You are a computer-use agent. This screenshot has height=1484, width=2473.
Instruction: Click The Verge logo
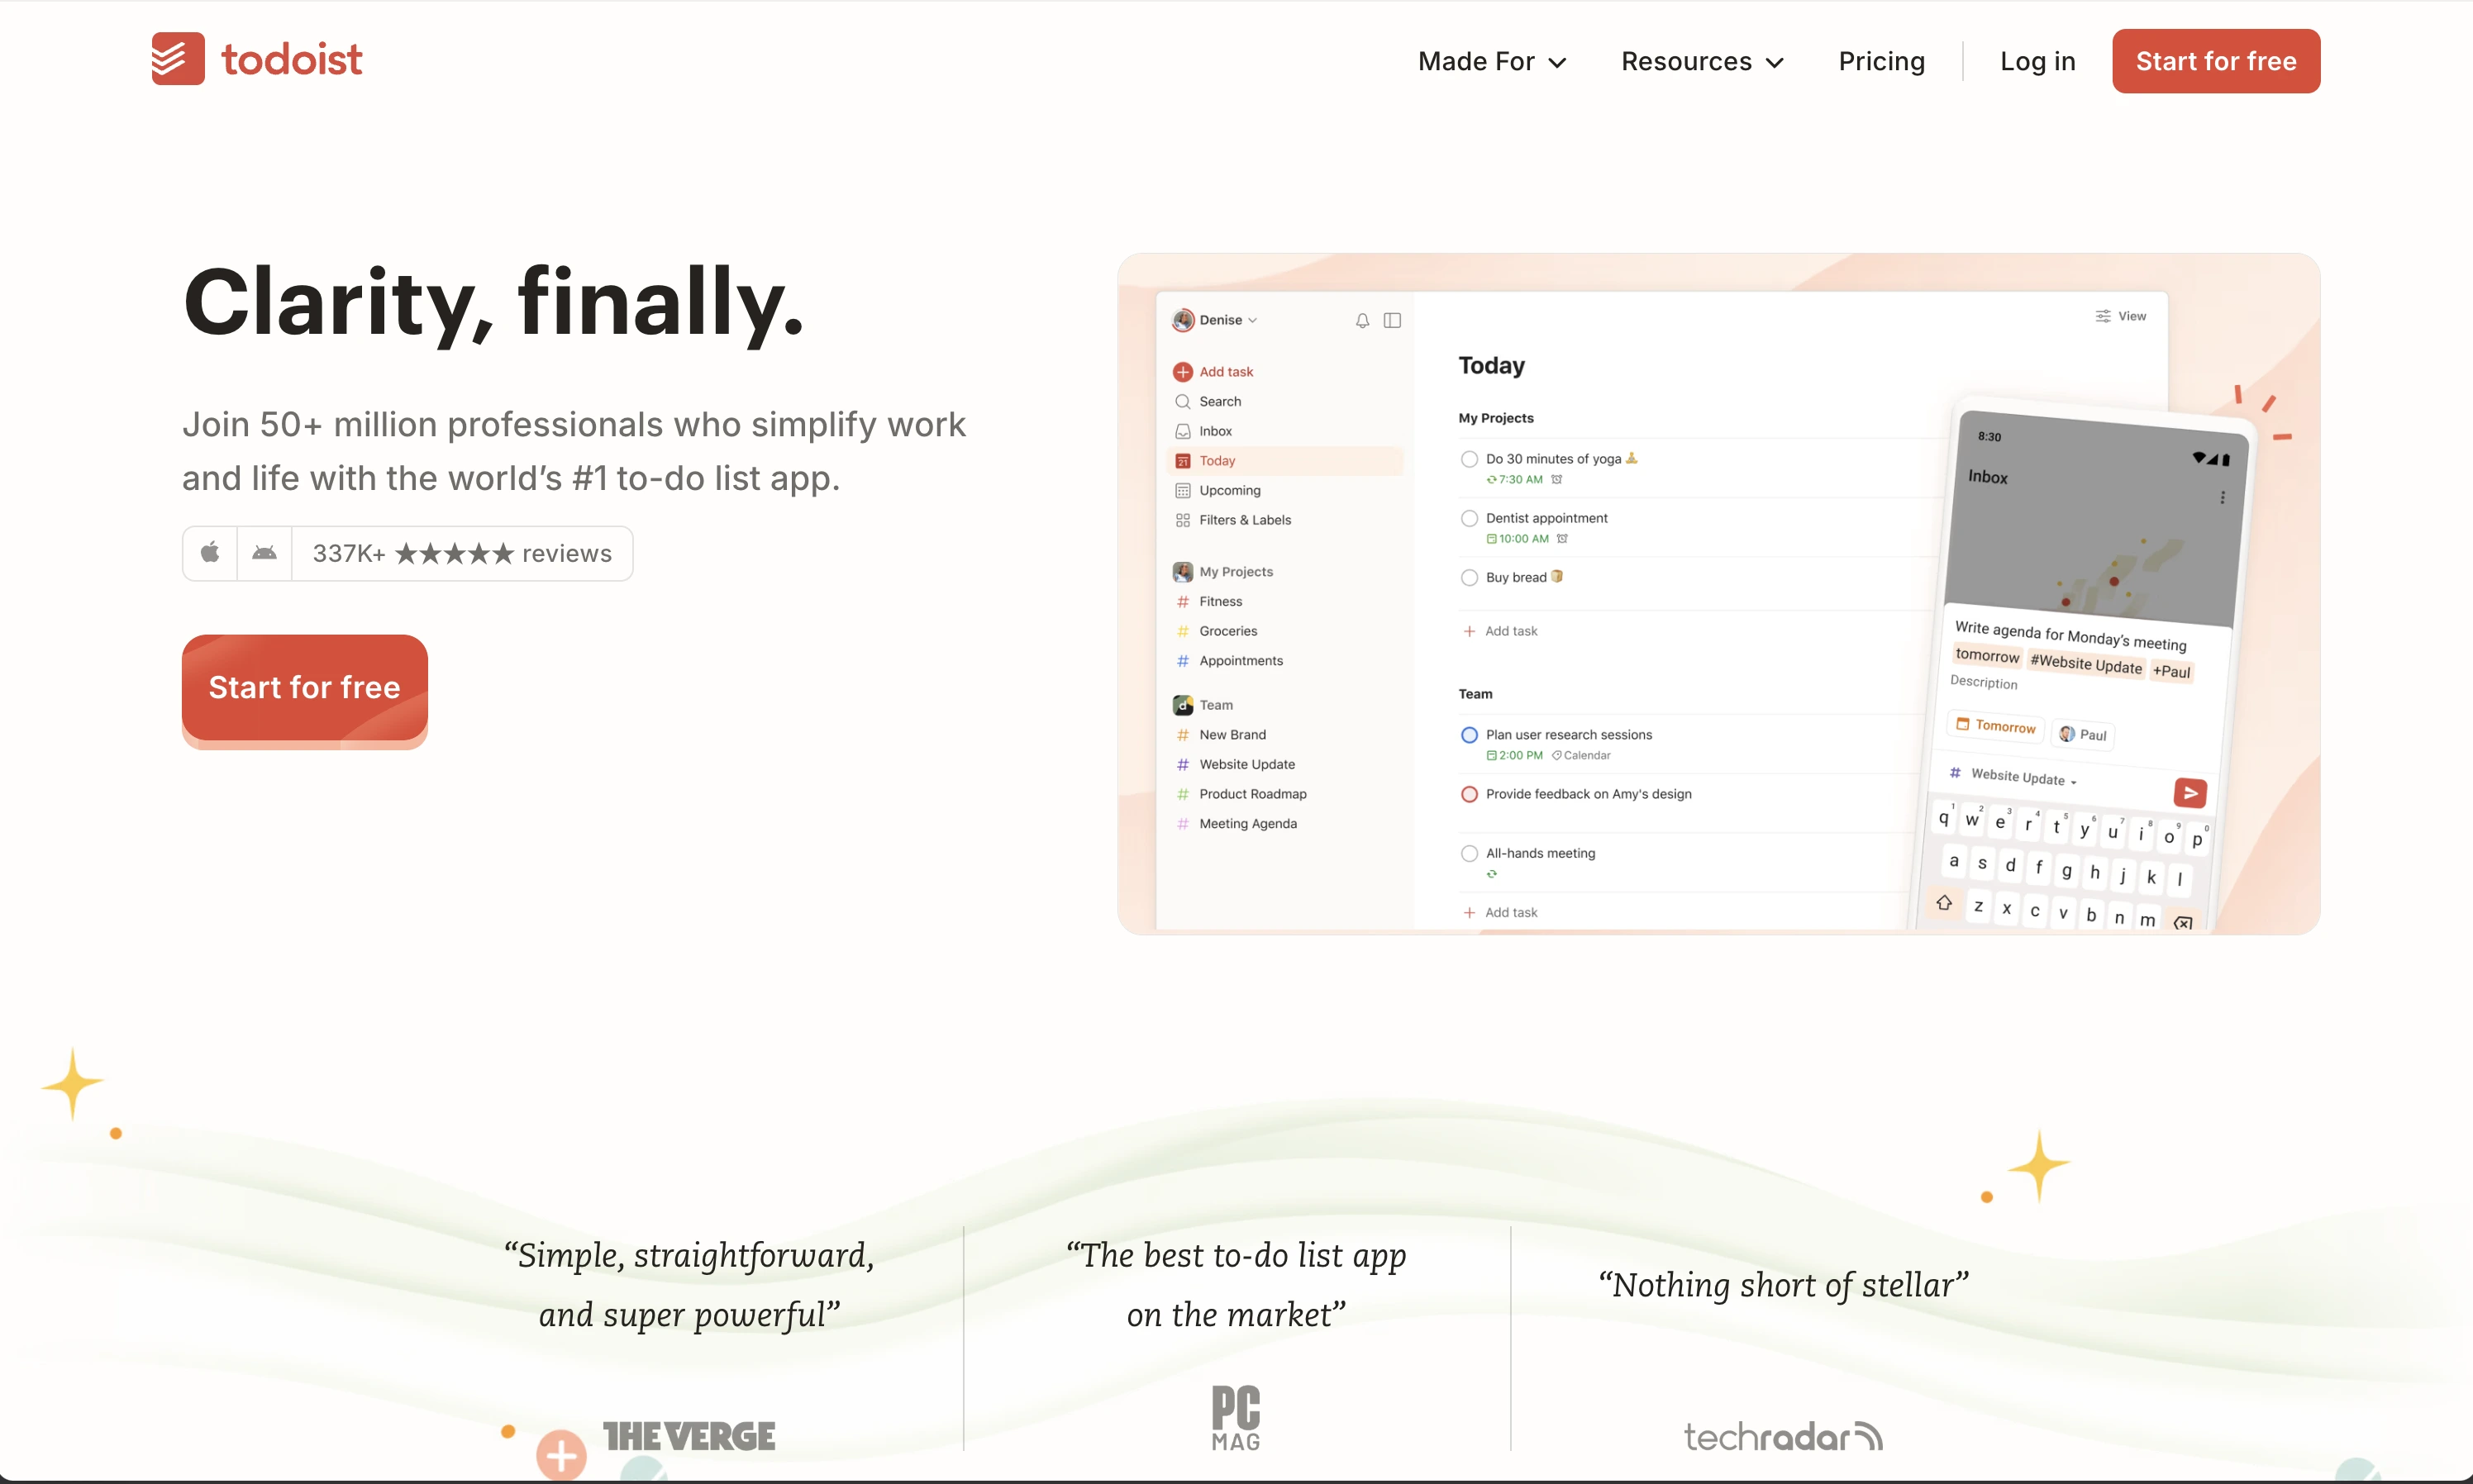click(689, 1437)
